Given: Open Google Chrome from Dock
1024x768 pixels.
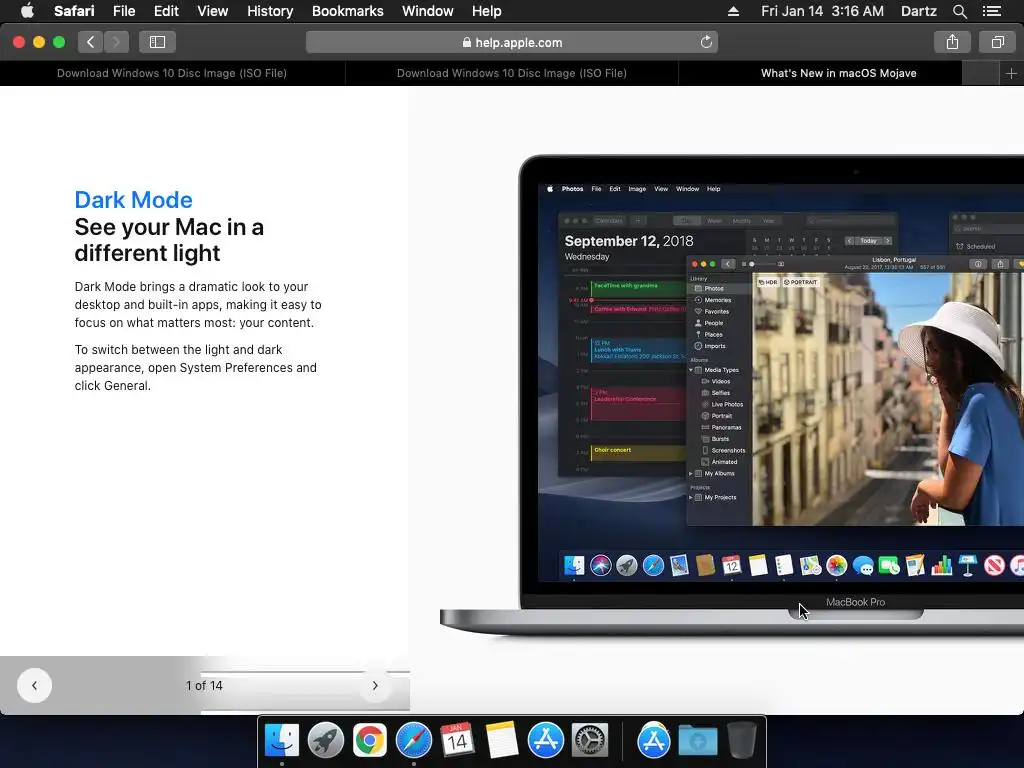Looking at the screenshot, I should coord(370,740).
